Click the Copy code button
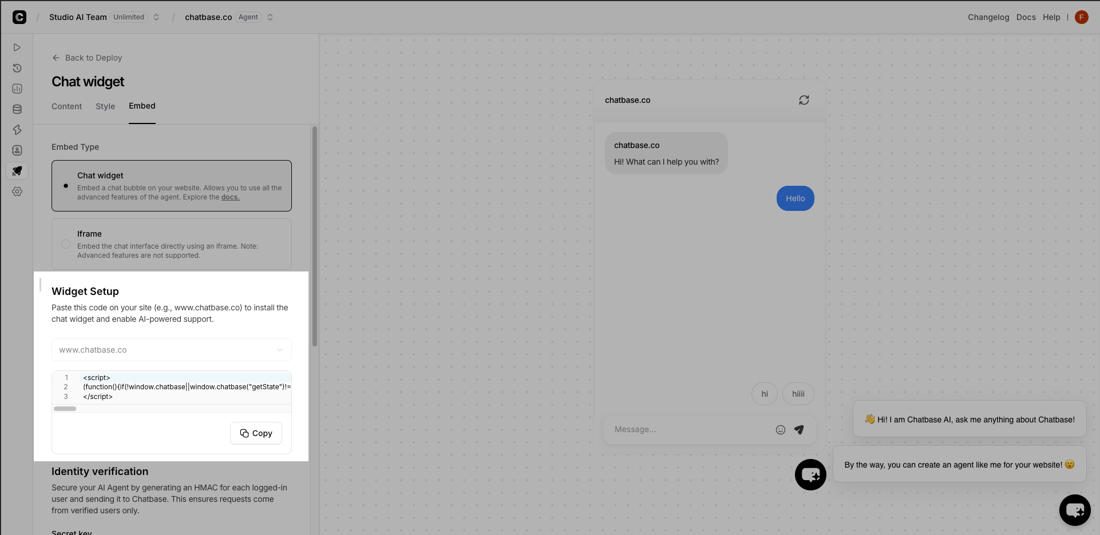The height and width of the screenshot is (535, 1100). (x=256, y=433)
